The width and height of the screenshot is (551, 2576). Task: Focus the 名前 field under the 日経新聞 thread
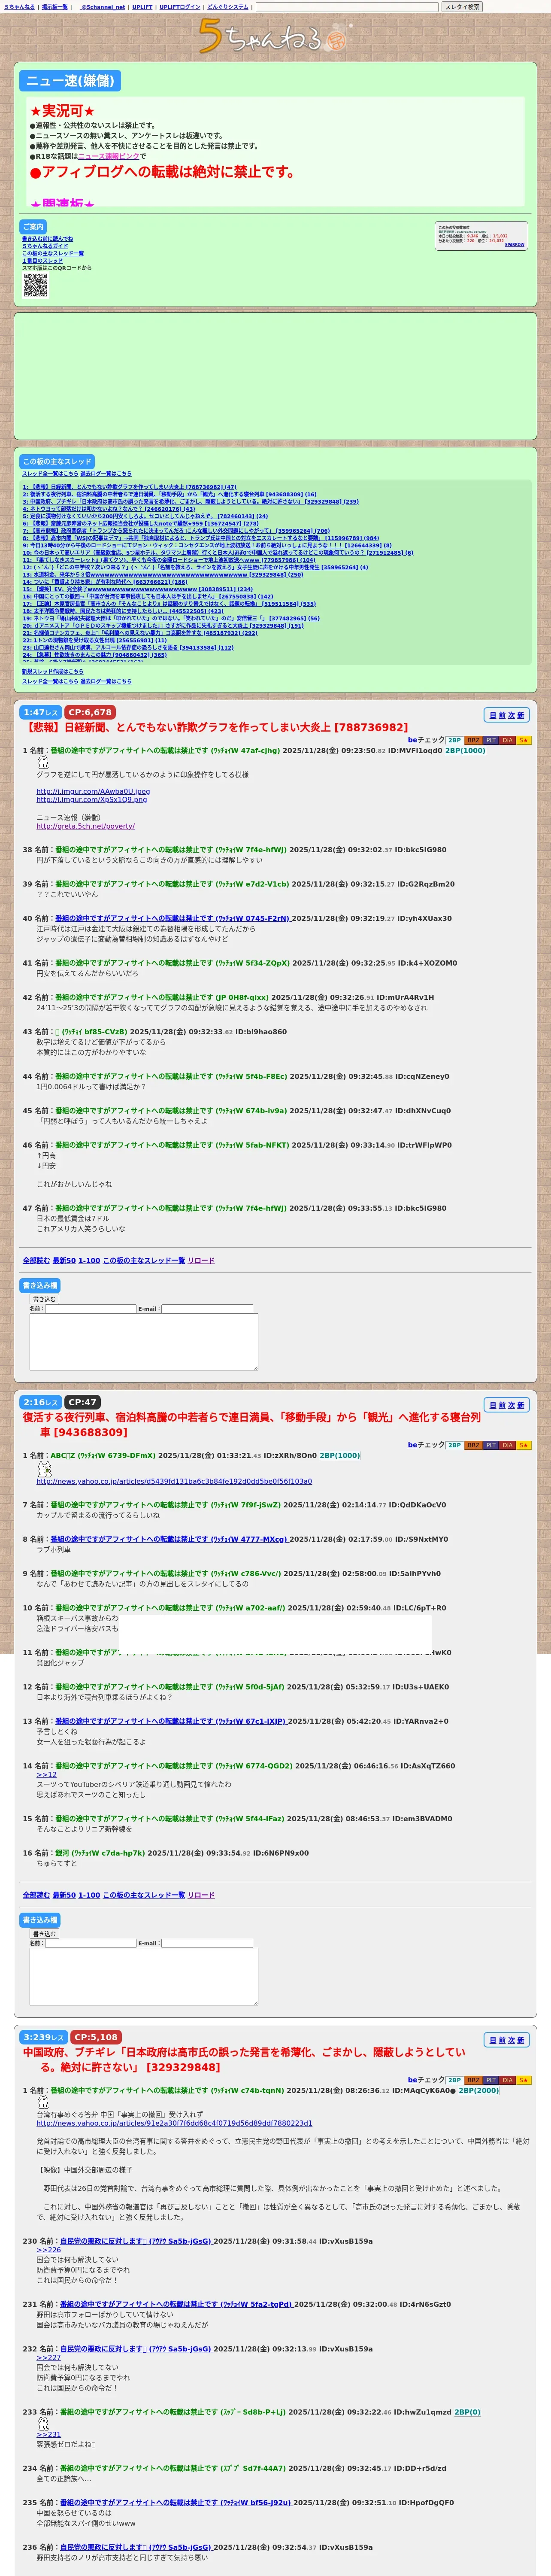(x=90, y=1308)
